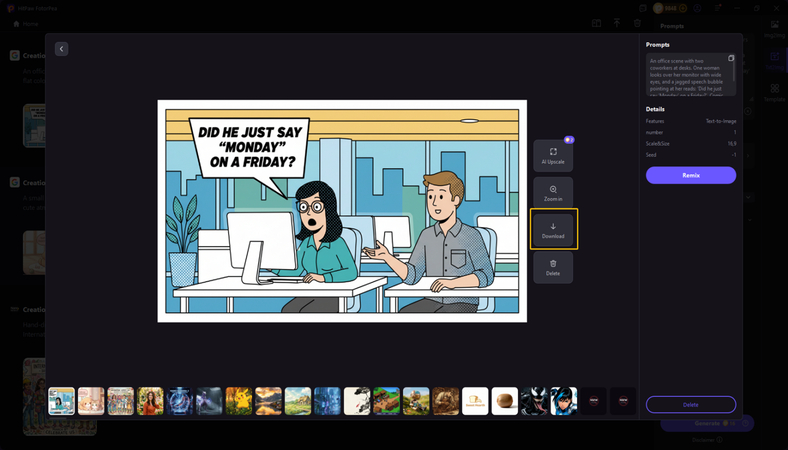Switch to Template in the right sidebar

774,93
